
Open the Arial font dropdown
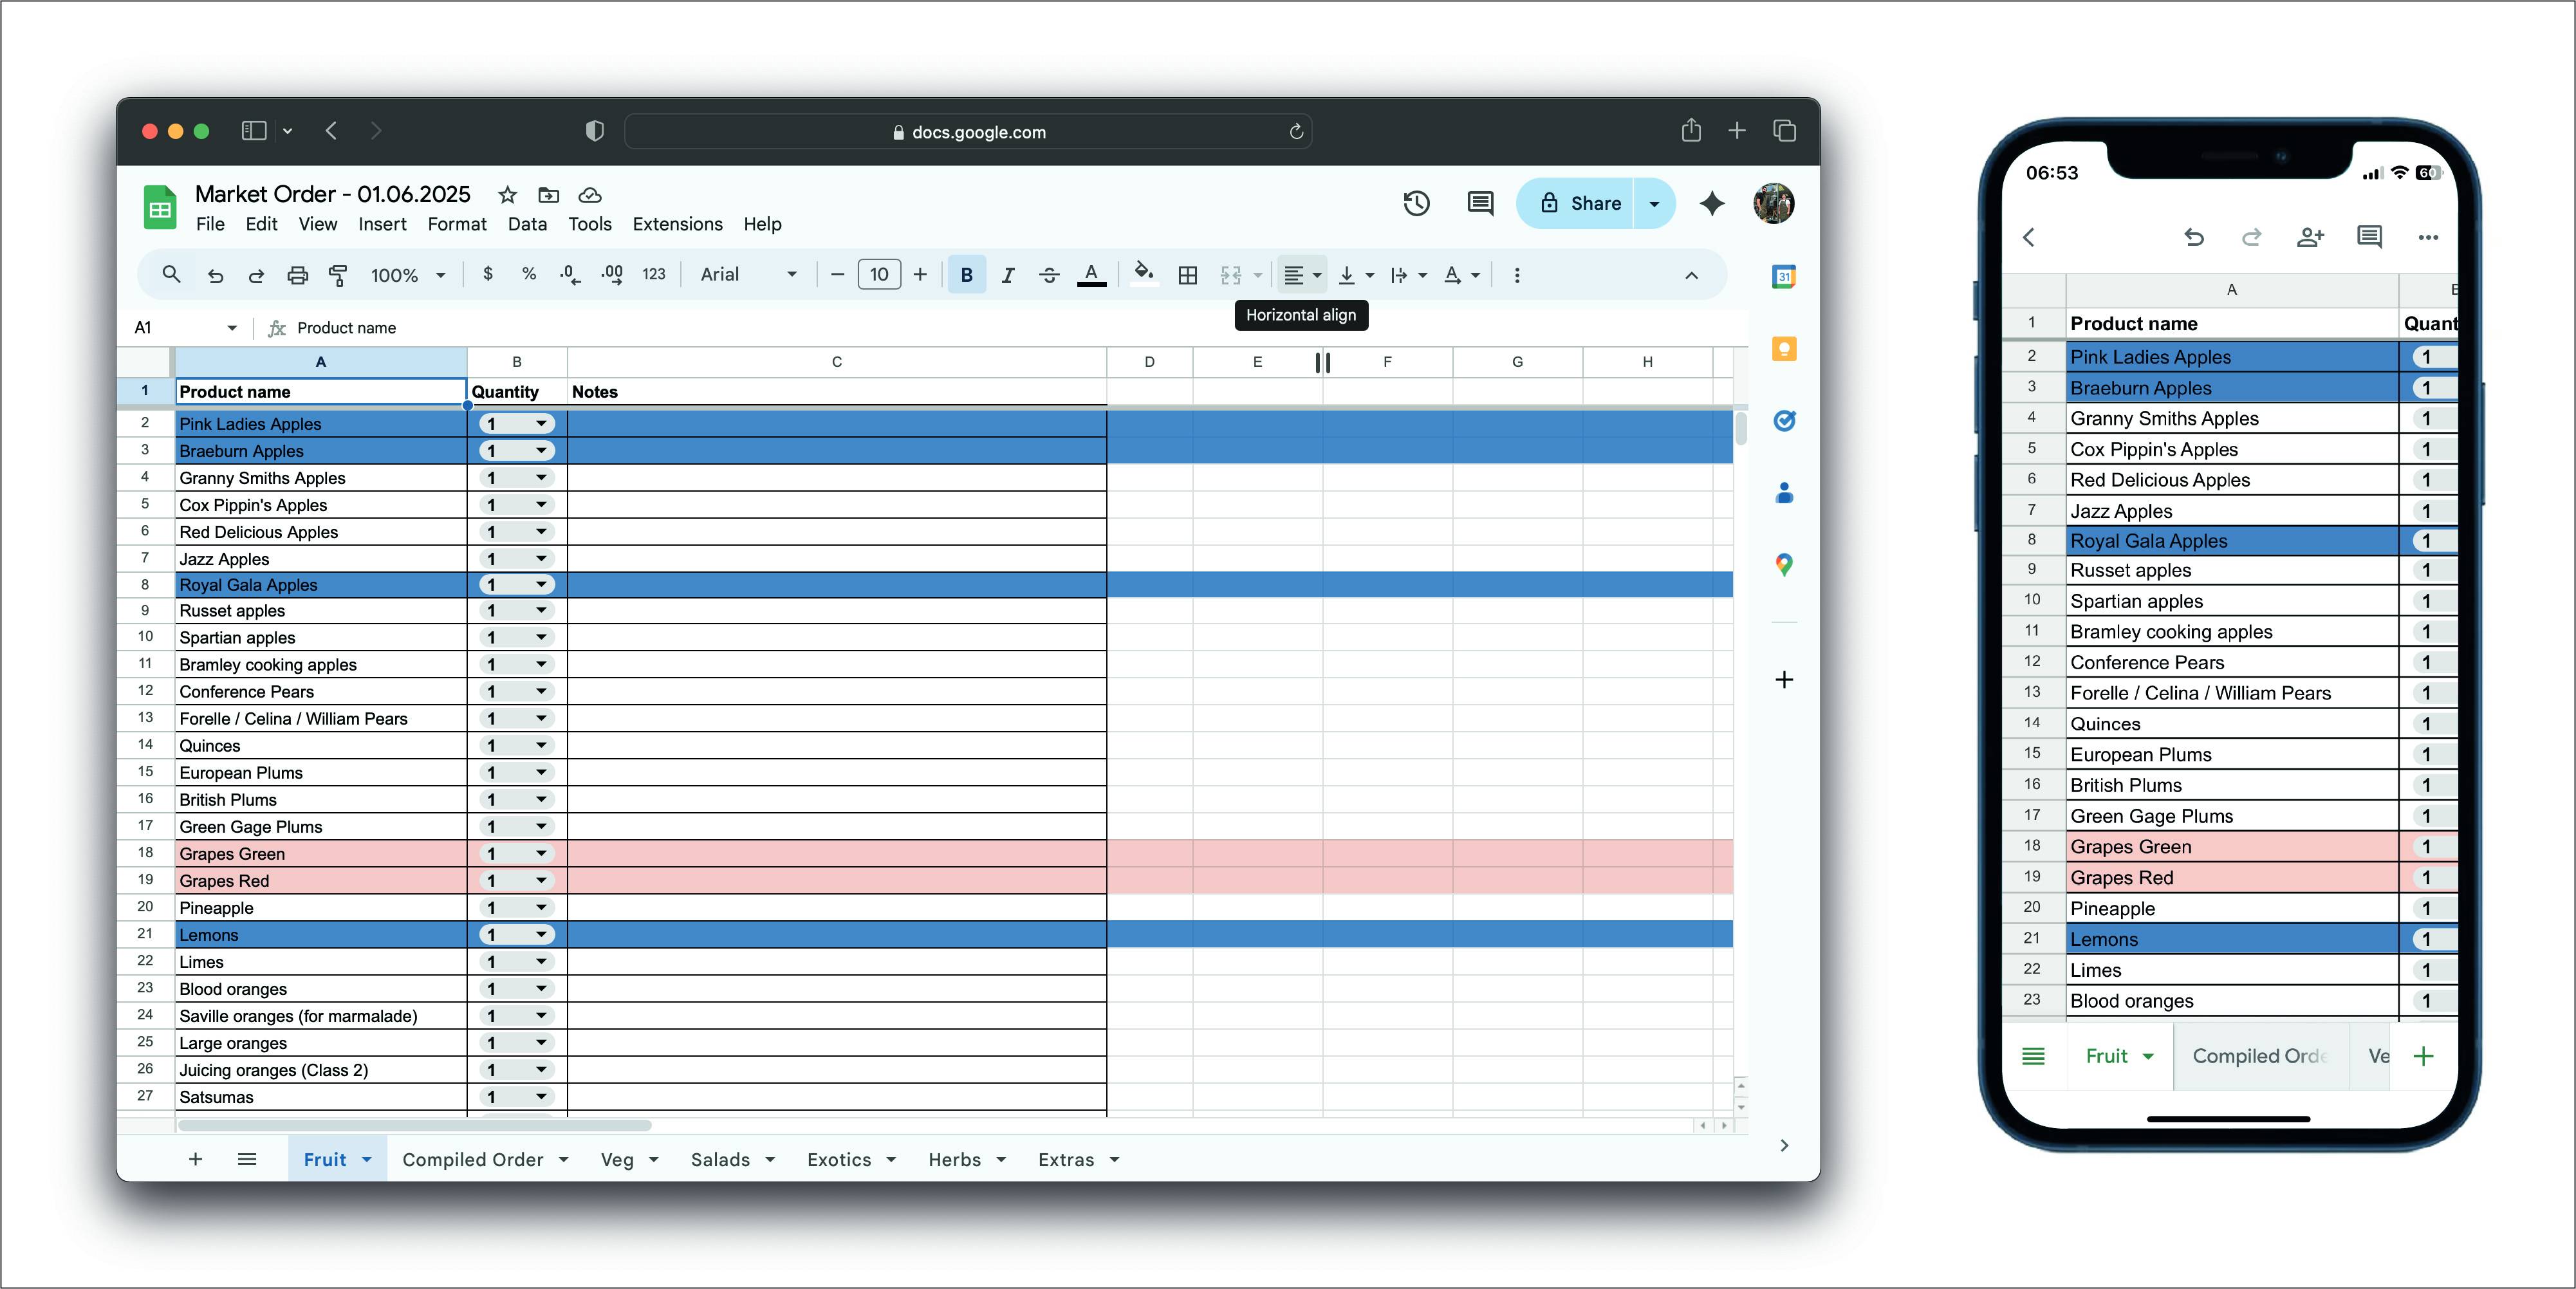pyautogui.click(x=748, y=275)
